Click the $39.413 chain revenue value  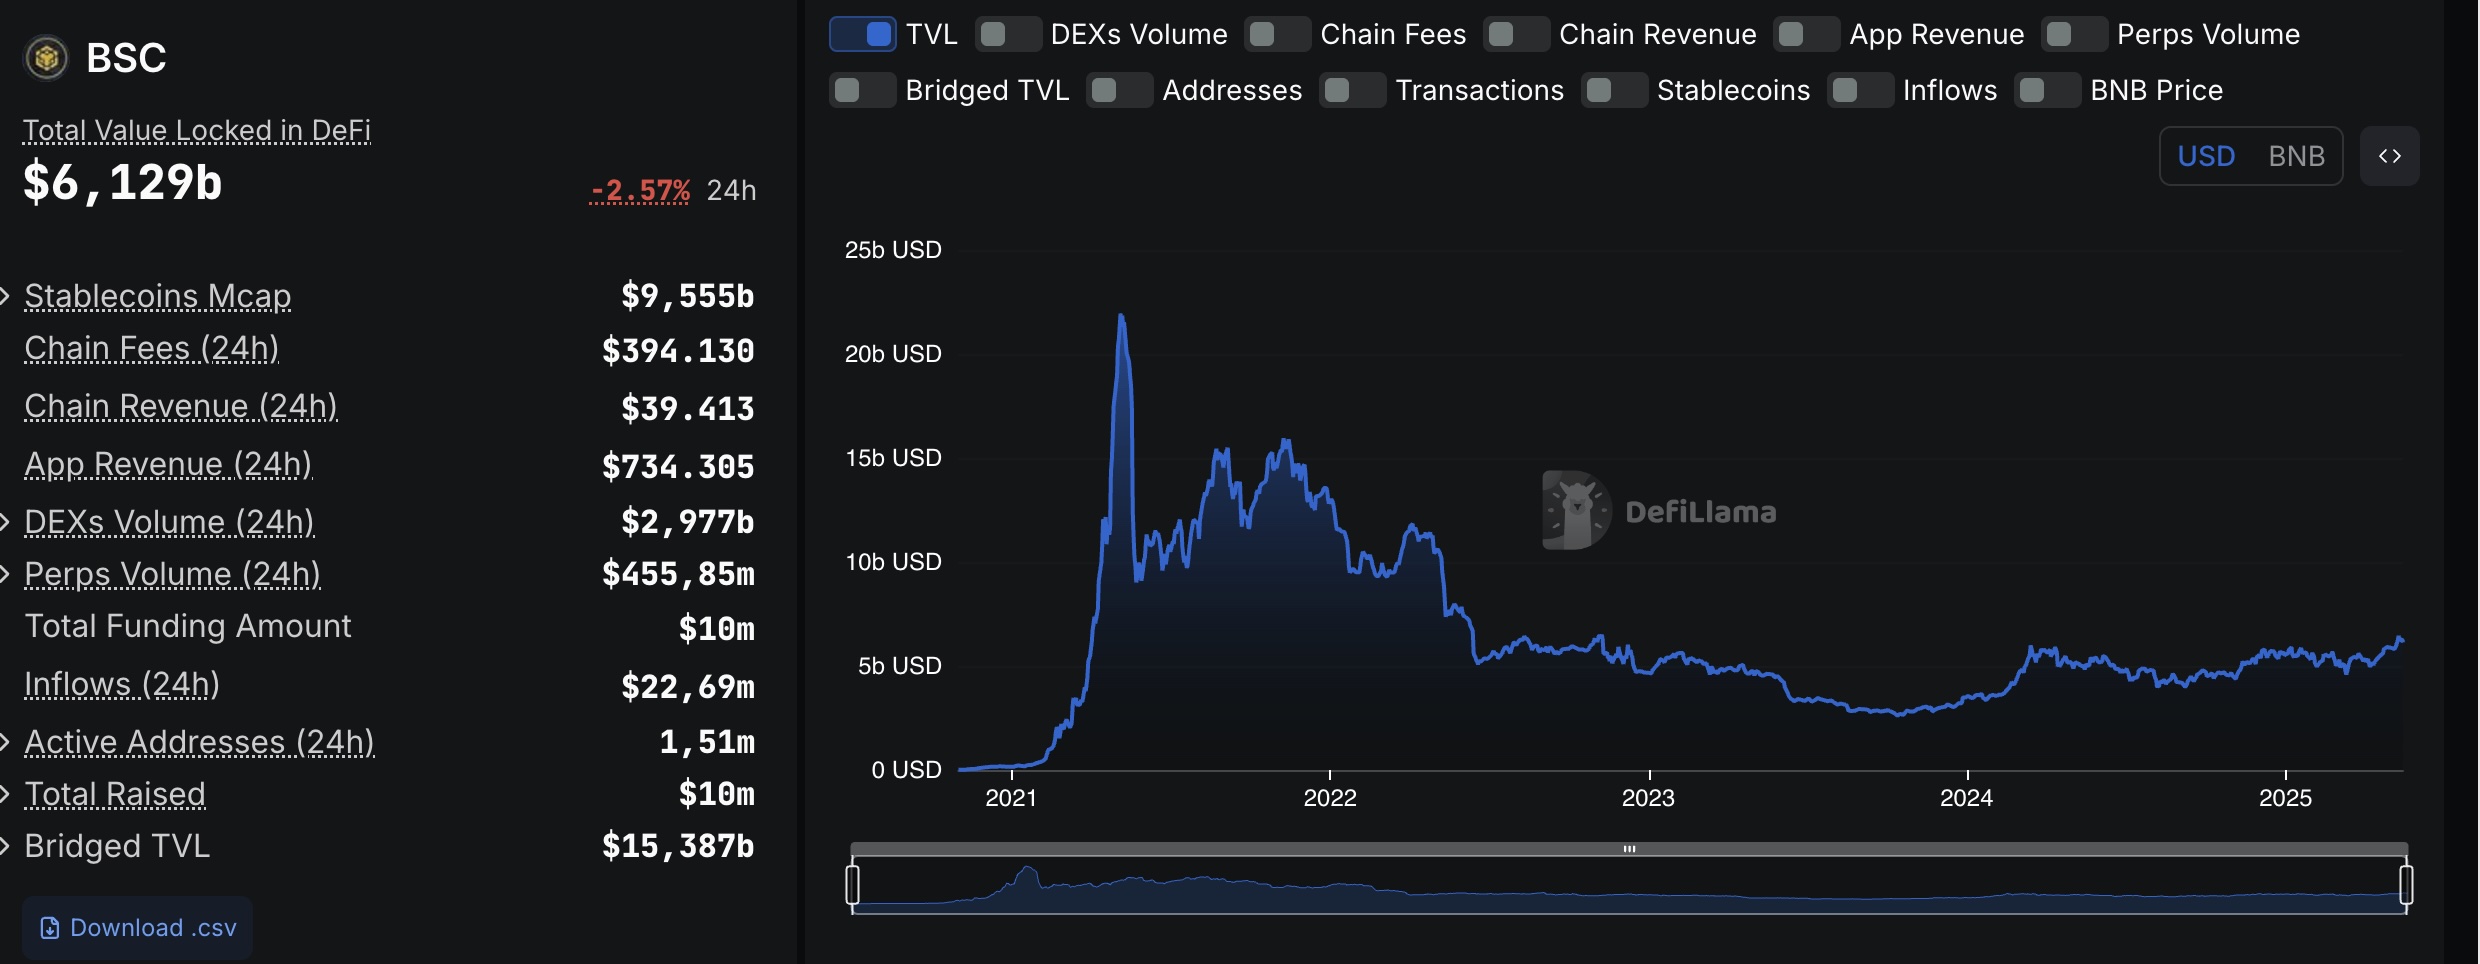(x=687, y=409)
